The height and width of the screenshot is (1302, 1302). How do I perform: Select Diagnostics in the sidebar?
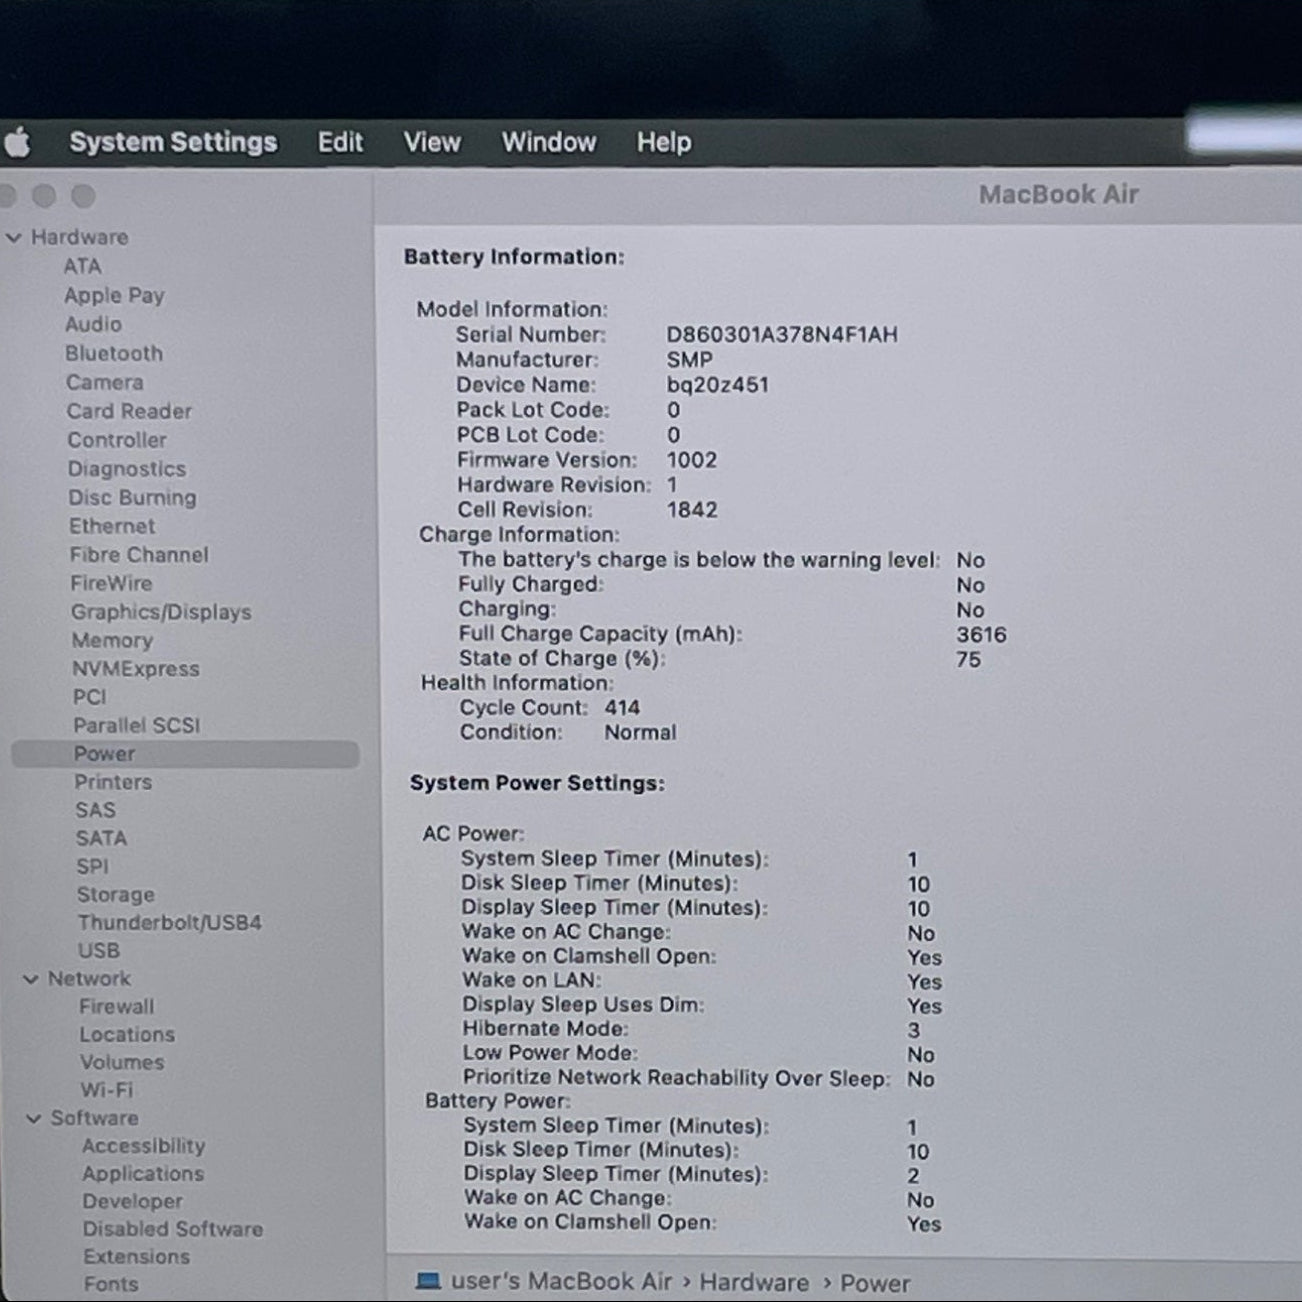click(x=127, y=469)
